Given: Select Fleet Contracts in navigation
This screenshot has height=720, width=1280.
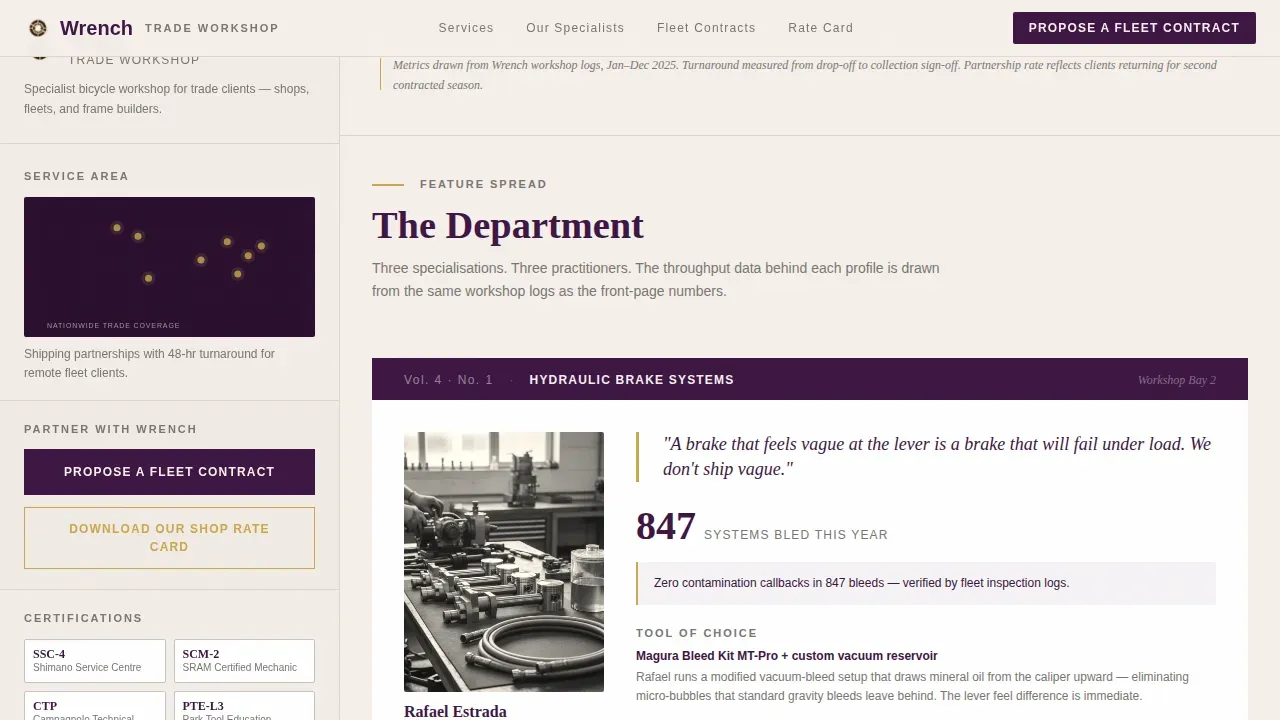Looking at the screenshot, I should click(x=706, y=28).
